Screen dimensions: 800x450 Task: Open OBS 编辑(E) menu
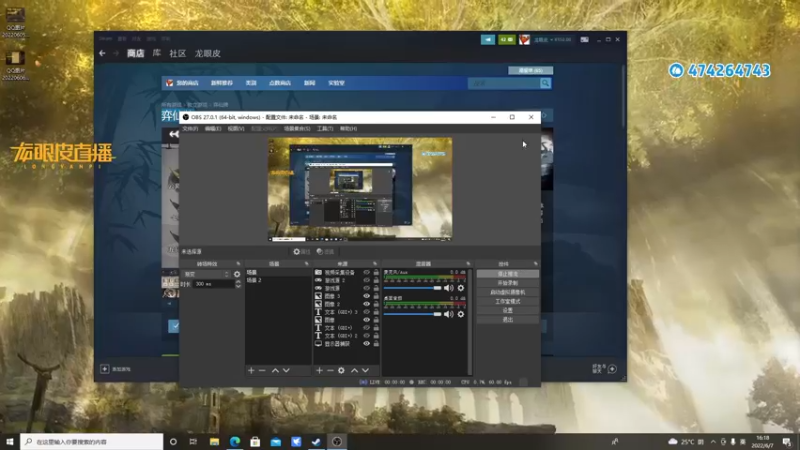pyautogui.click(x=213, y=129)
